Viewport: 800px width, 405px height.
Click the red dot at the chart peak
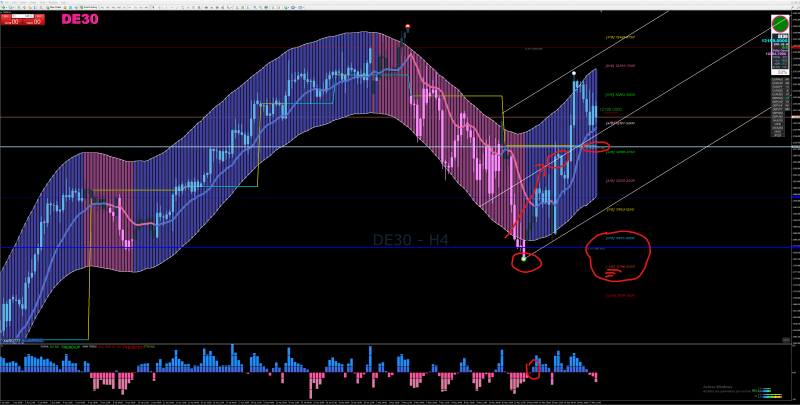[407, 26]
